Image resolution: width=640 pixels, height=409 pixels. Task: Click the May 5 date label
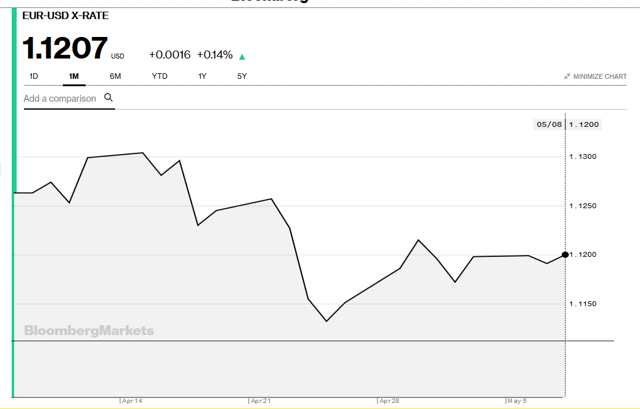pyautogui.click(x=517, y=401)
